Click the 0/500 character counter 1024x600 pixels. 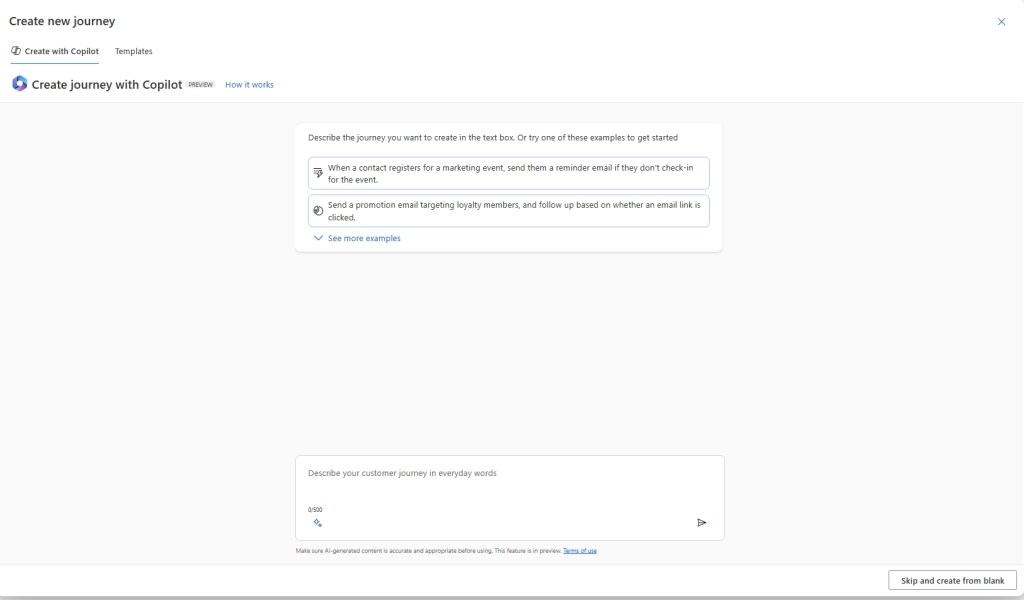(x=315, y=509)
